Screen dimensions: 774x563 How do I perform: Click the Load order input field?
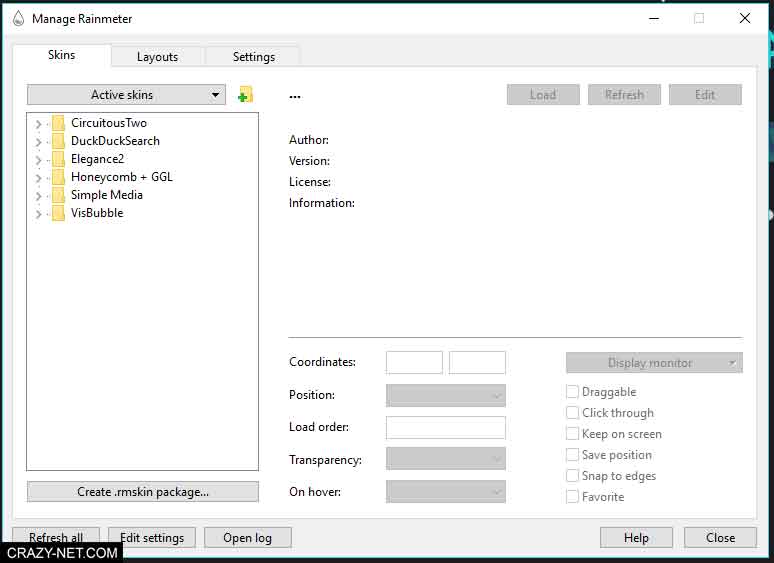pos(446,427)
